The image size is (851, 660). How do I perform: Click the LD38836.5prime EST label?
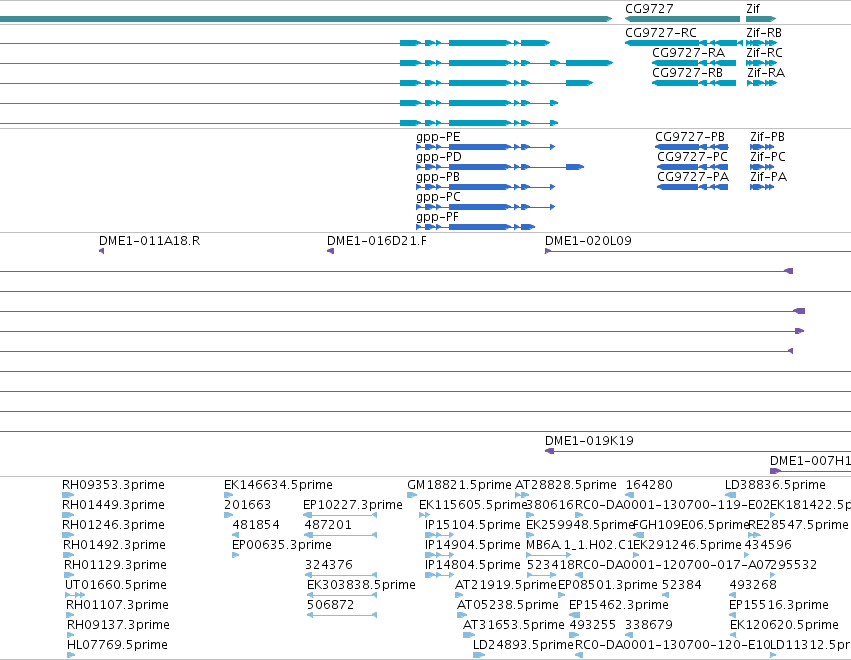pyautogui.click(x=776, y=485)
